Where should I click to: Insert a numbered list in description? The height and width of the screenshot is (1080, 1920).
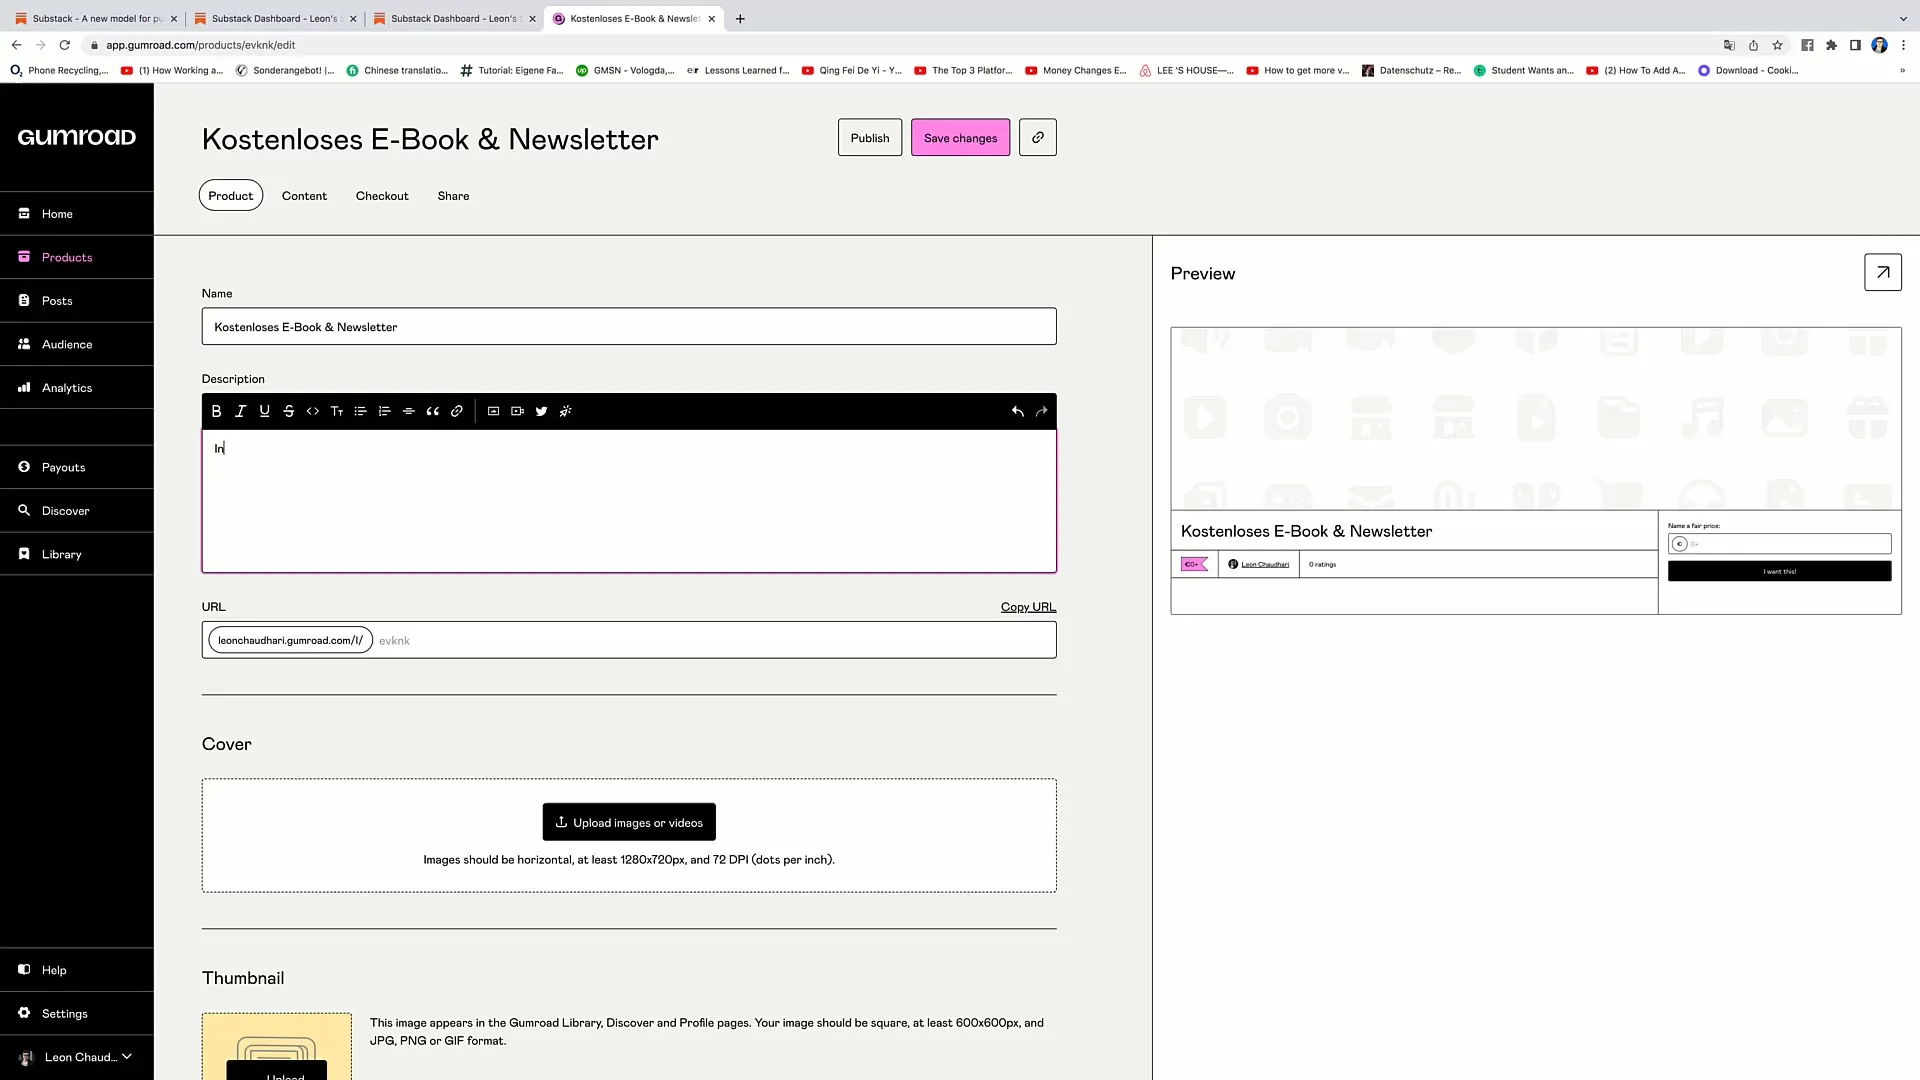pos(384,411)
